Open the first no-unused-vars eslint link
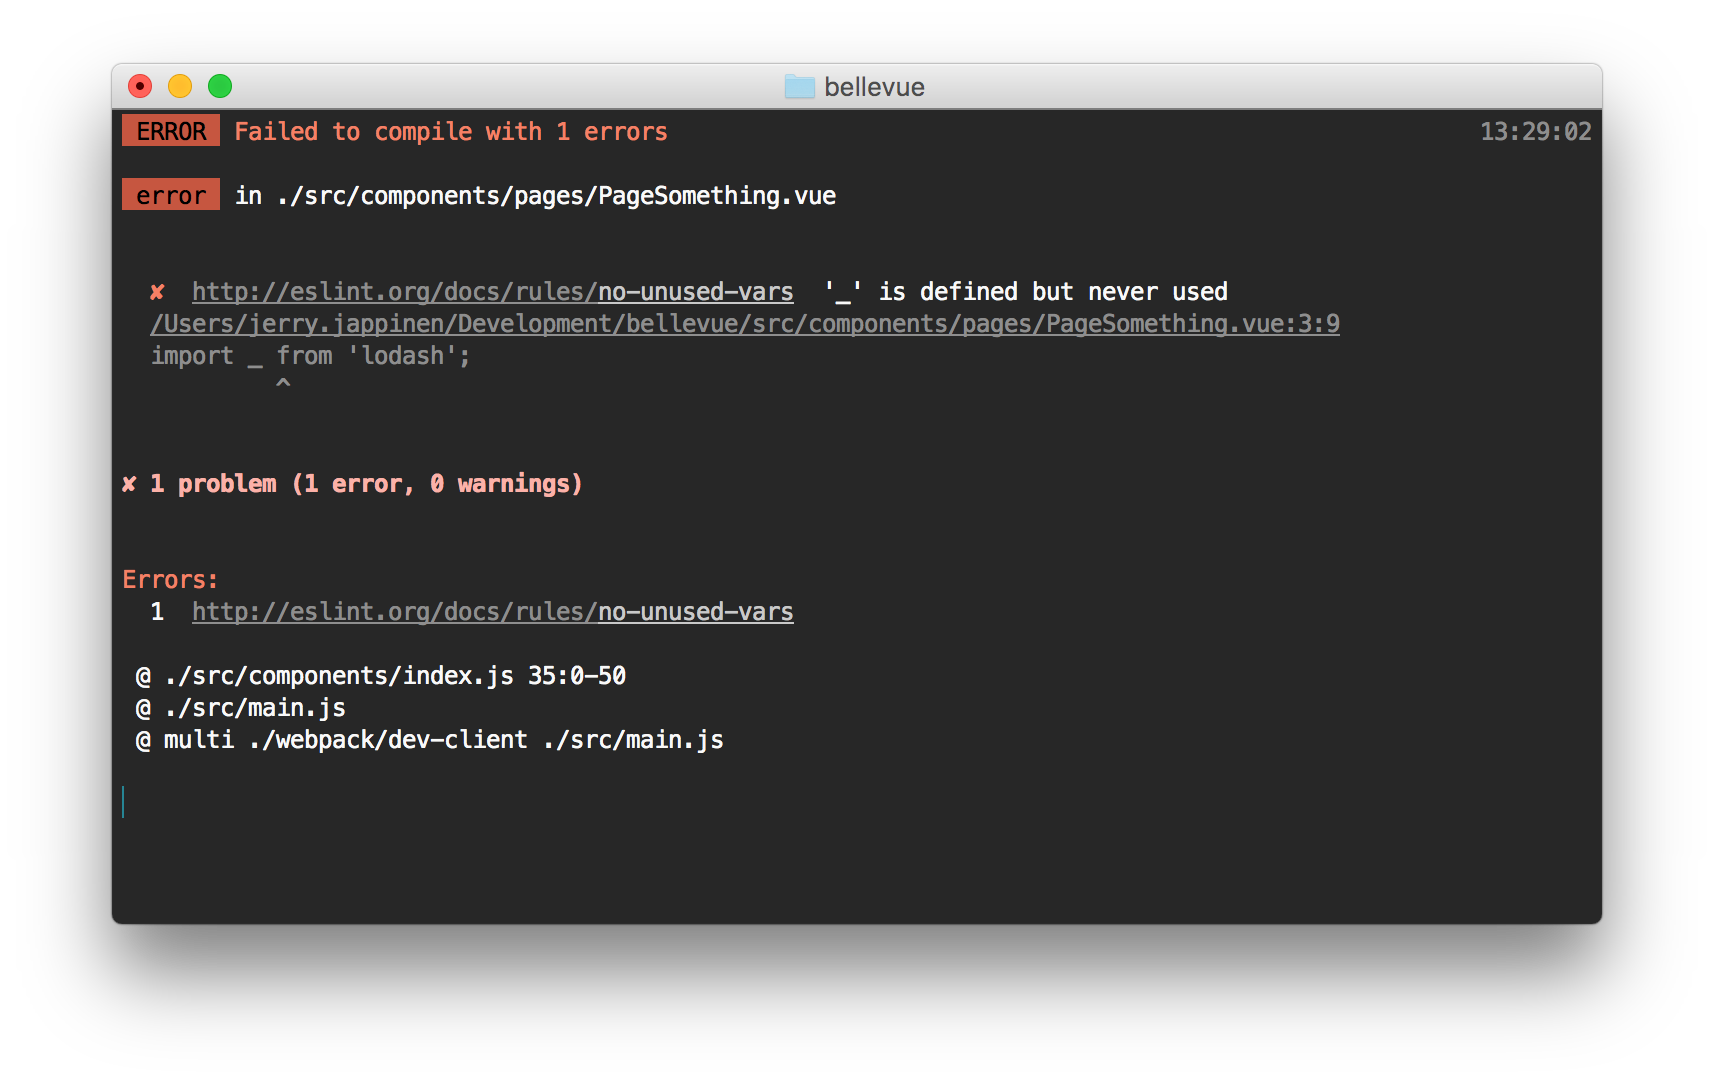 493,292
